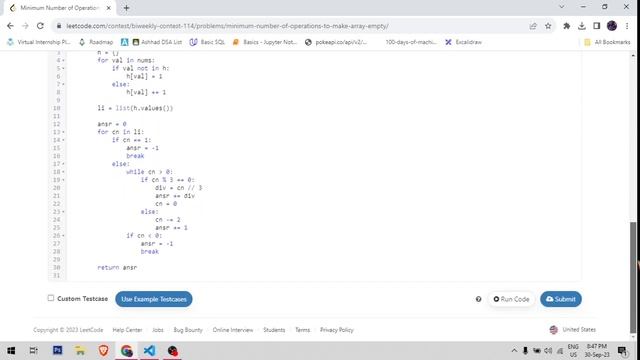640x360 pixels.
Task: Bookmark this page with the star icon
Action: coord(548,26)
